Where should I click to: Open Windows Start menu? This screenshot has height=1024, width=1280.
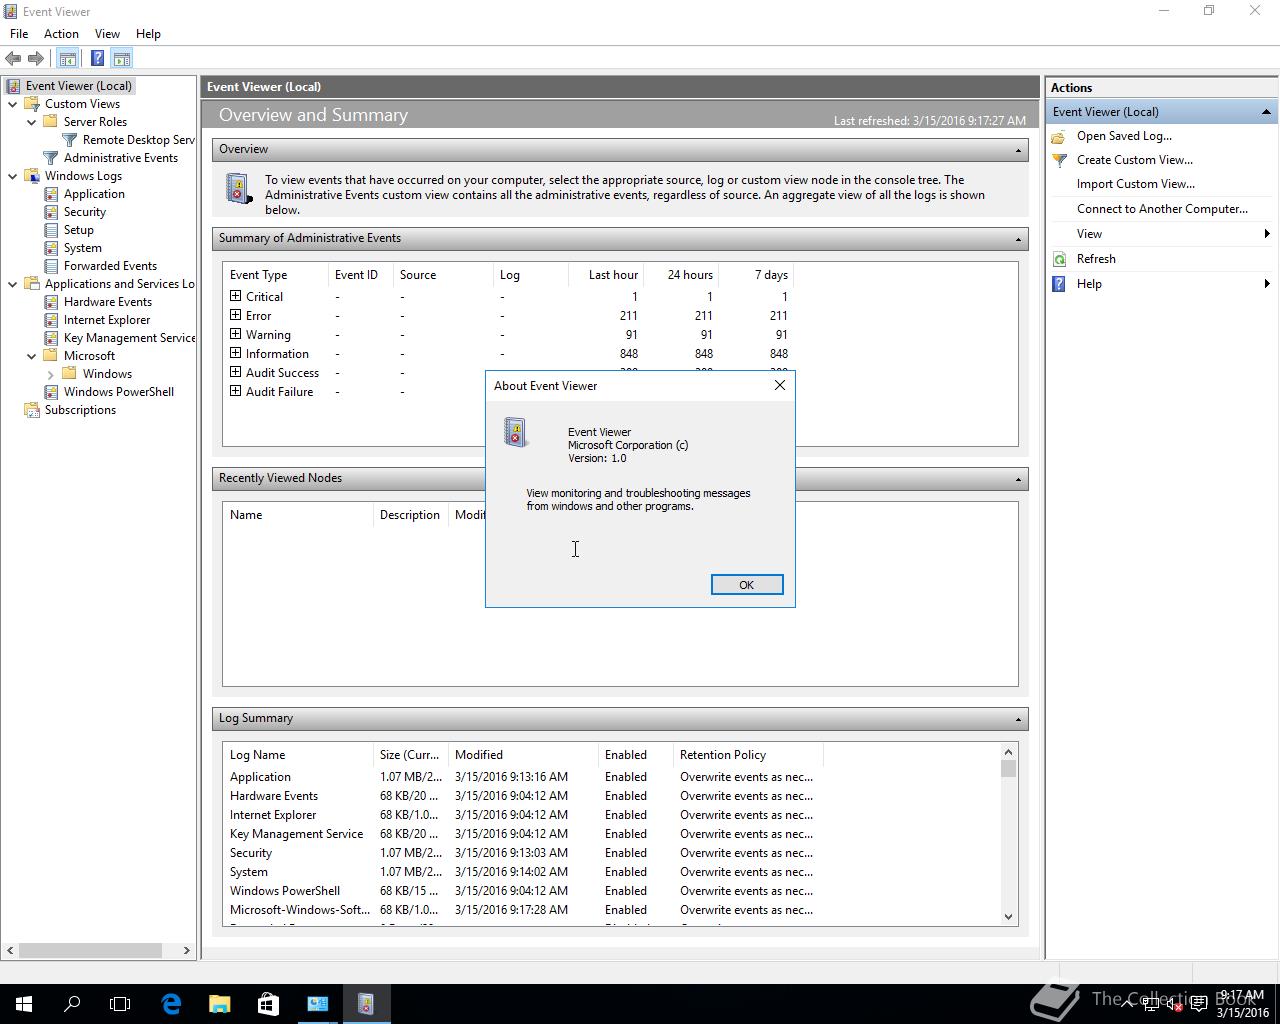click(24, 1004)
